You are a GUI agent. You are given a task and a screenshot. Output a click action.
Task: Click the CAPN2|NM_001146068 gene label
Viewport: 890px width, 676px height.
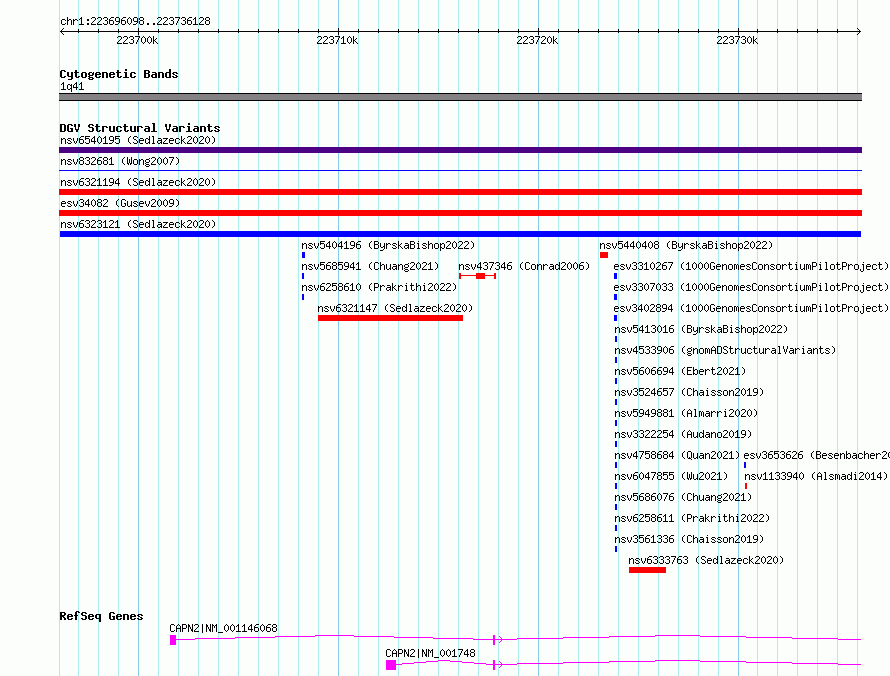[223, 628]
